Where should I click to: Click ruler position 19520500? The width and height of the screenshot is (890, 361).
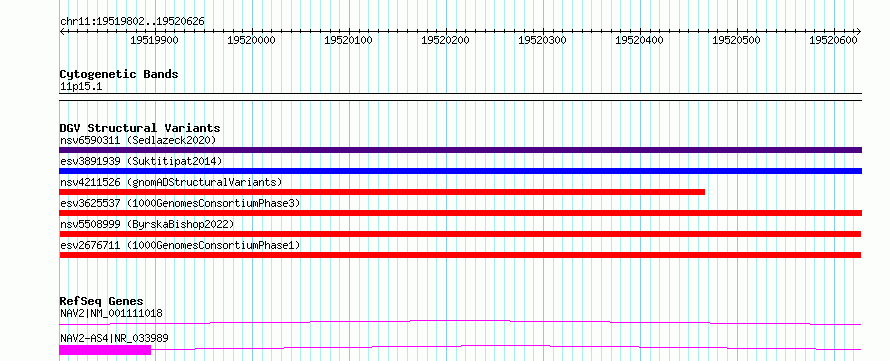[x=736, y=40]
